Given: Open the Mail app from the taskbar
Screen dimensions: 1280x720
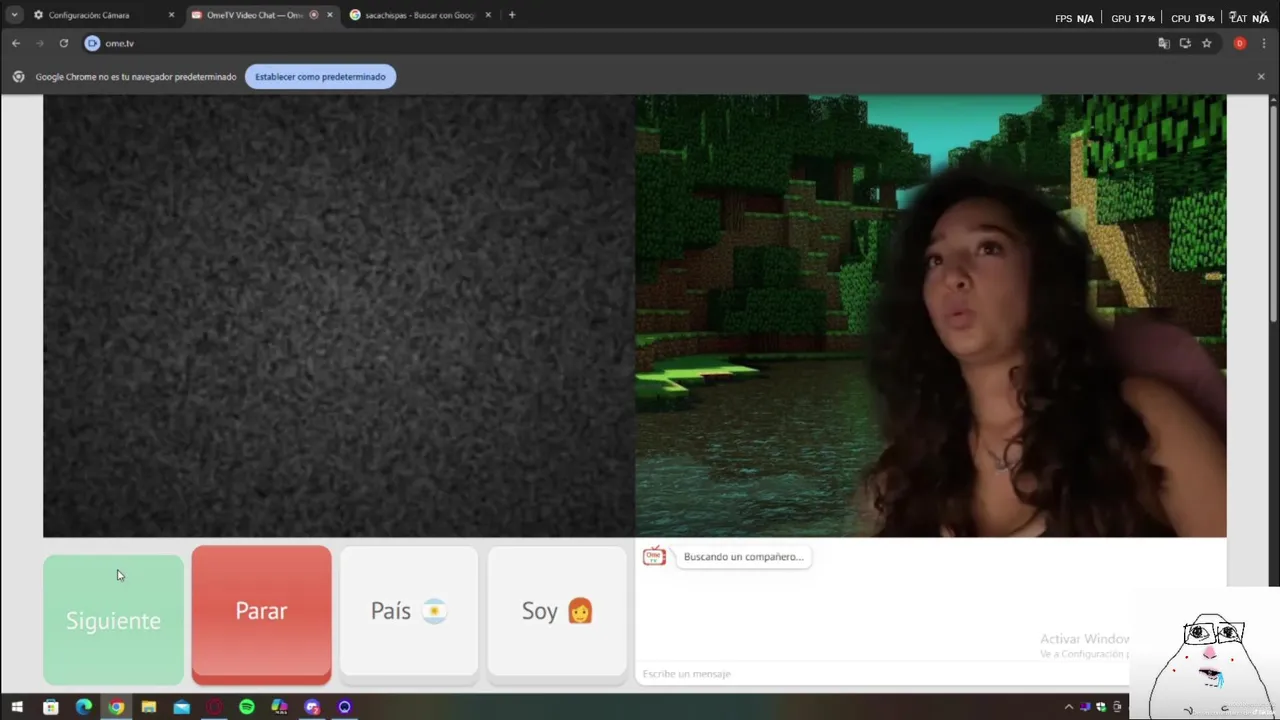Looking at the screenshot, I should point(181,707).
